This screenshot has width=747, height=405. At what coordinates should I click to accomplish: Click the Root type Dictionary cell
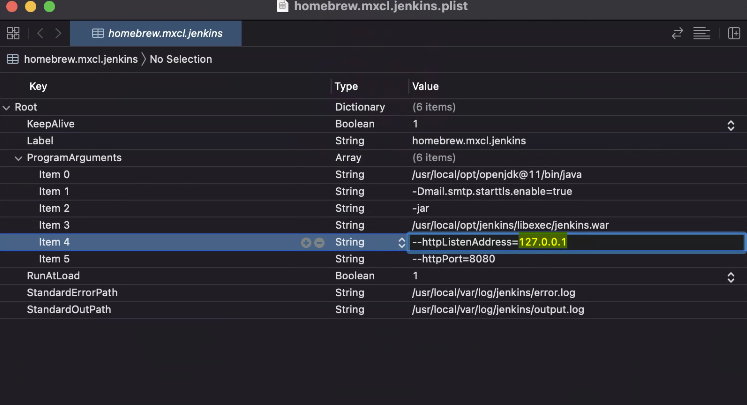click(x=360, y=107)
